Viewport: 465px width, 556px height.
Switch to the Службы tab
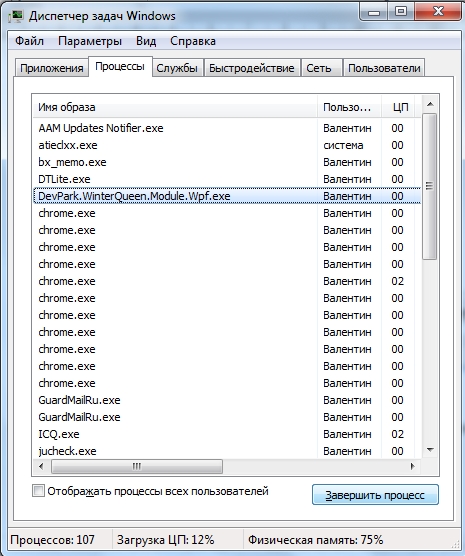[177, 68]
